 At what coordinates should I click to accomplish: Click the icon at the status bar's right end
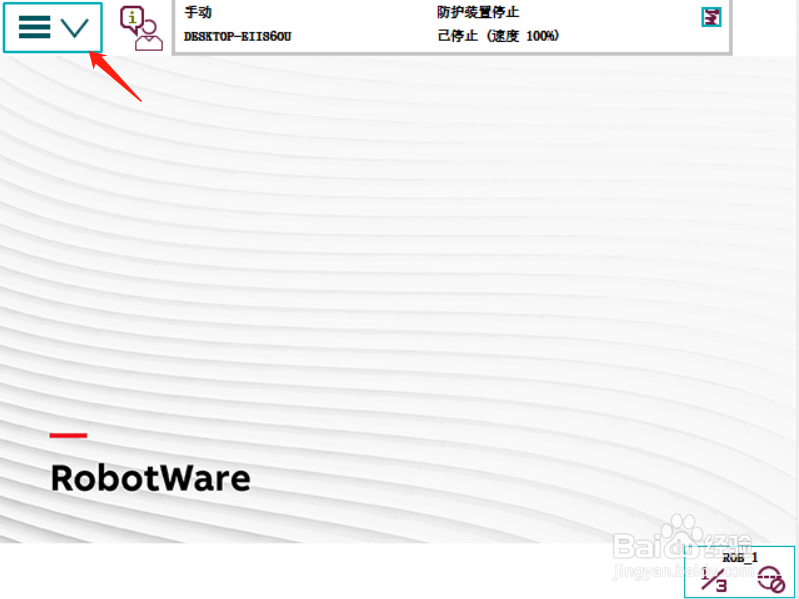711,17
